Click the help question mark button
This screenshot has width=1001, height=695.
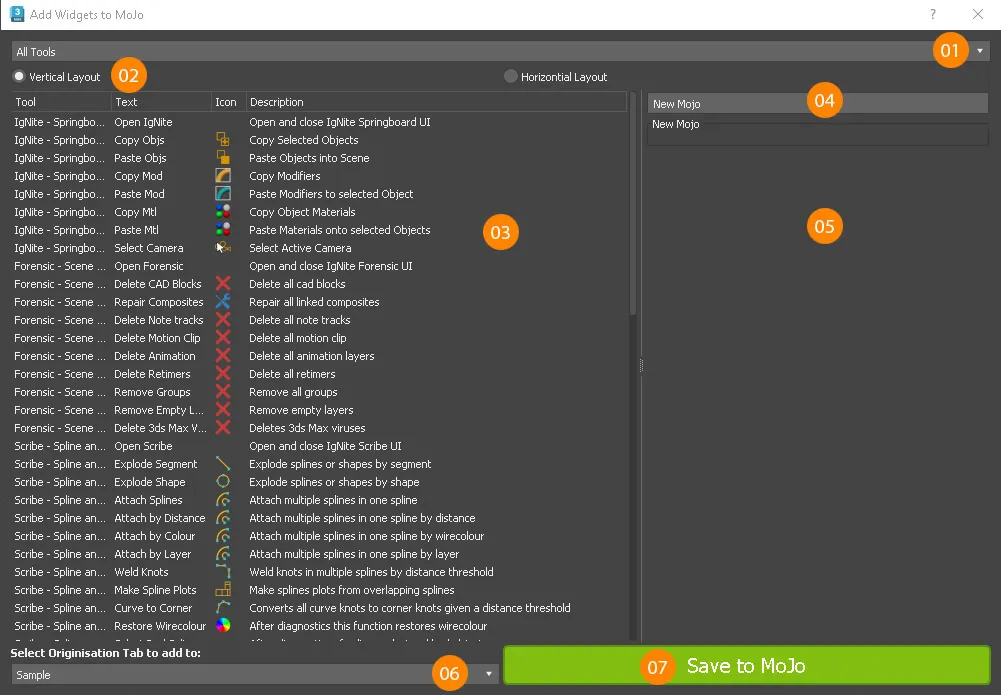(933, 14)
